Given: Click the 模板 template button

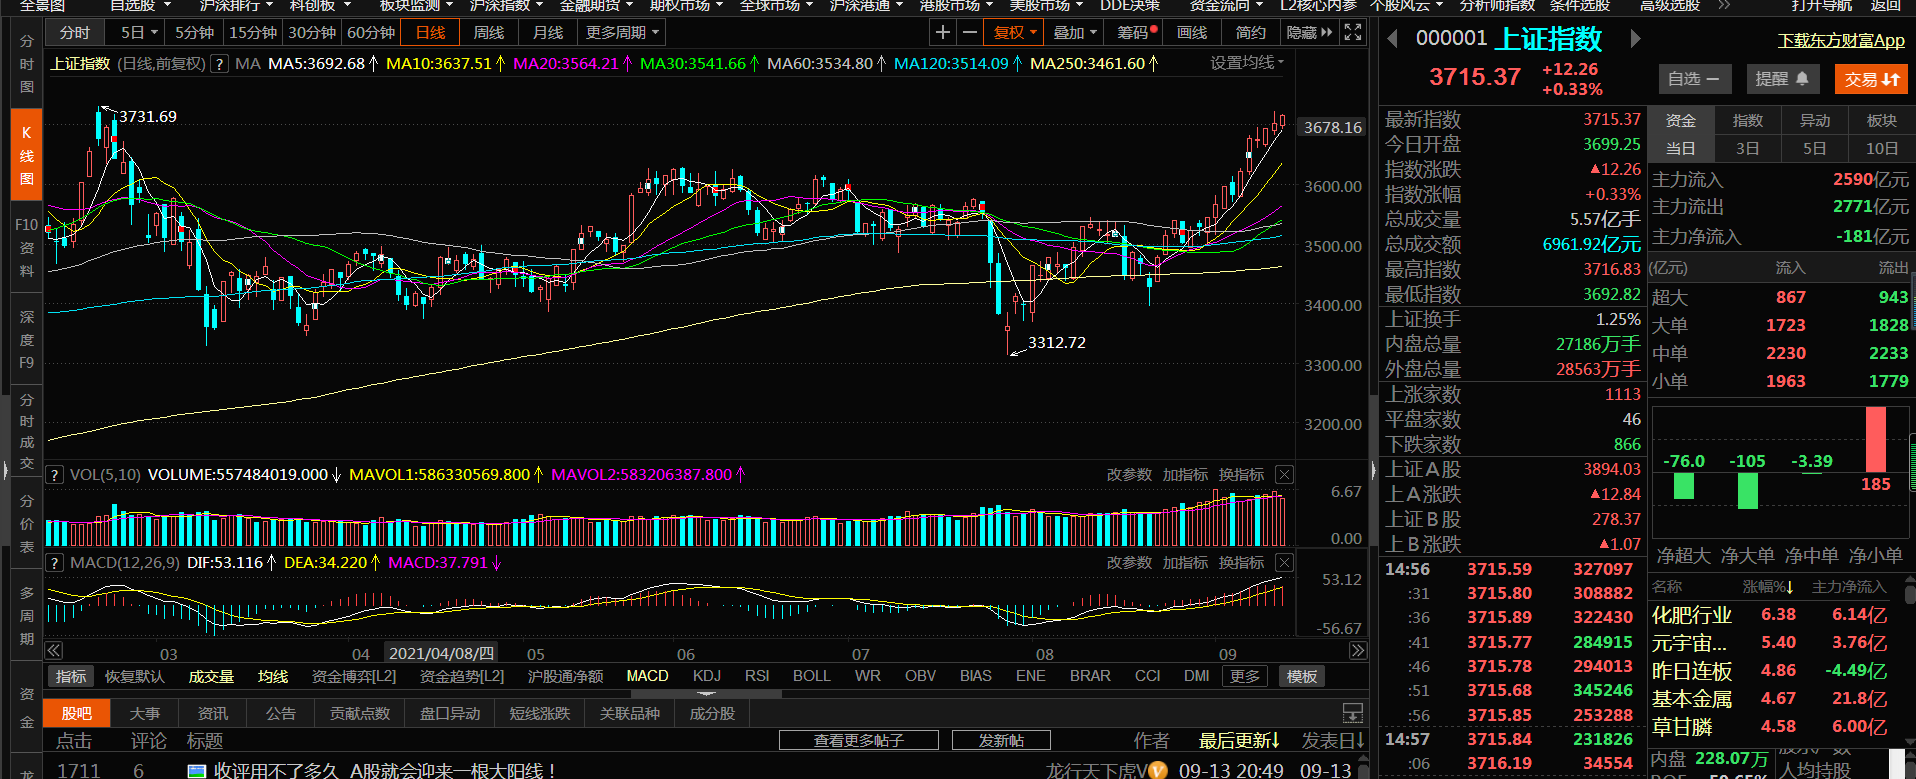Looking at the screenshot, I should click(x=1302, y=677).
